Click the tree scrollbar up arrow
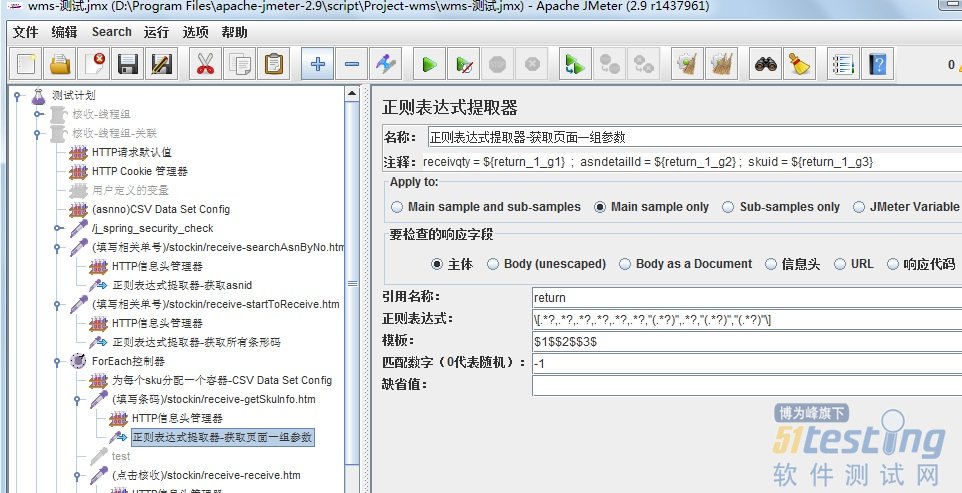Screen dimensions: 962x493 pyautogui.click(x=352, y=94)
